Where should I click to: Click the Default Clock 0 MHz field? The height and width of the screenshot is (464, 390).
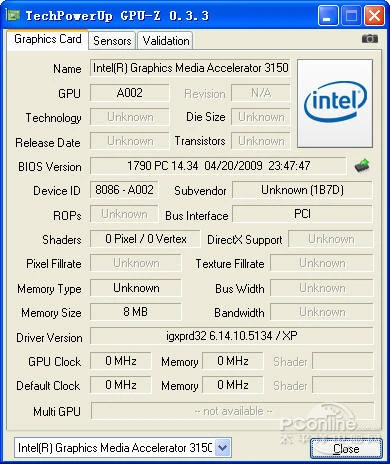121,385
